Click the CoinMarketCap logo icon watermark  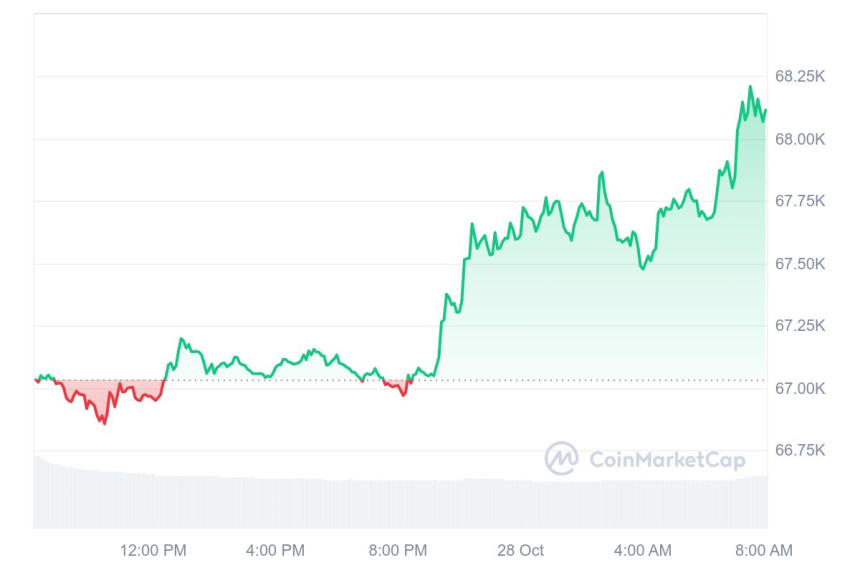pyautogui.click(x=561, y=459)
